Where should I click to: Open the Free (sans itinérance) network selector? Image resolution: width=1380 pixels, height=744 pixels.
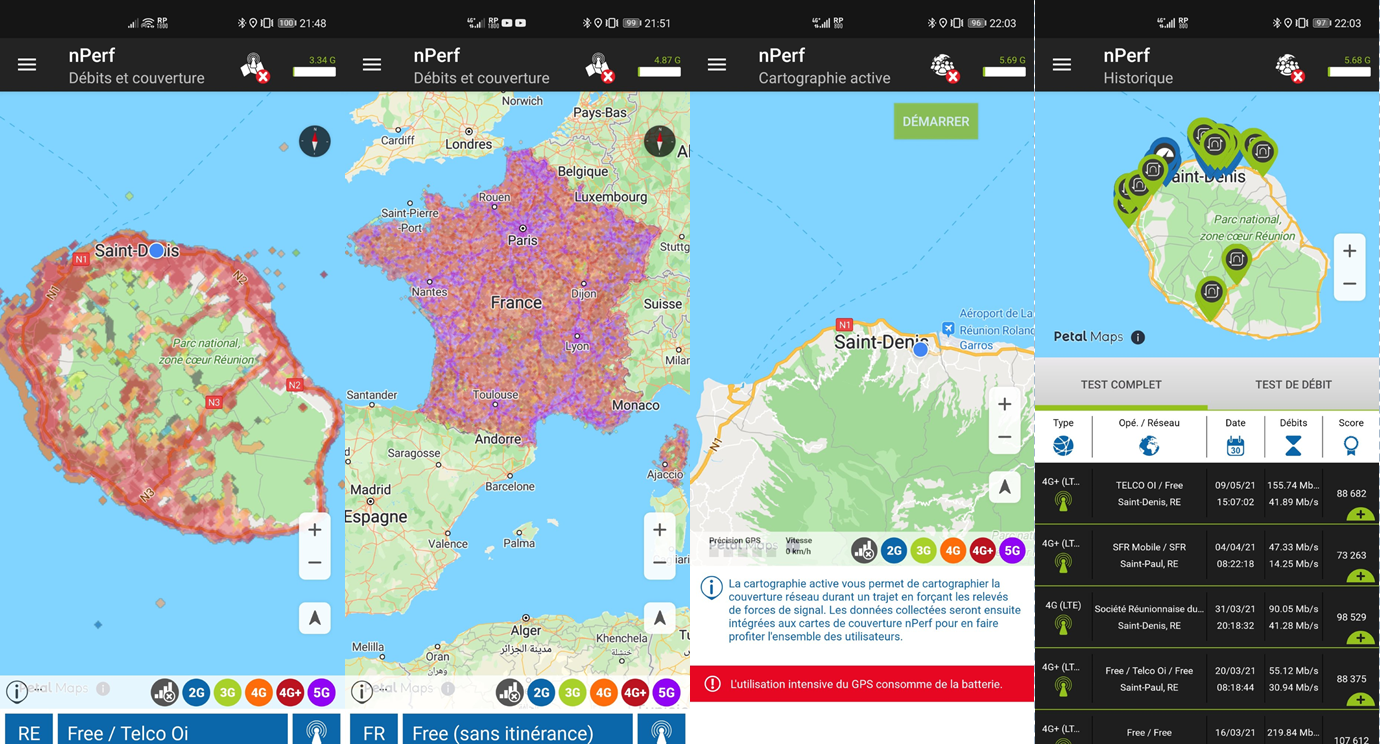pos(517,732)
